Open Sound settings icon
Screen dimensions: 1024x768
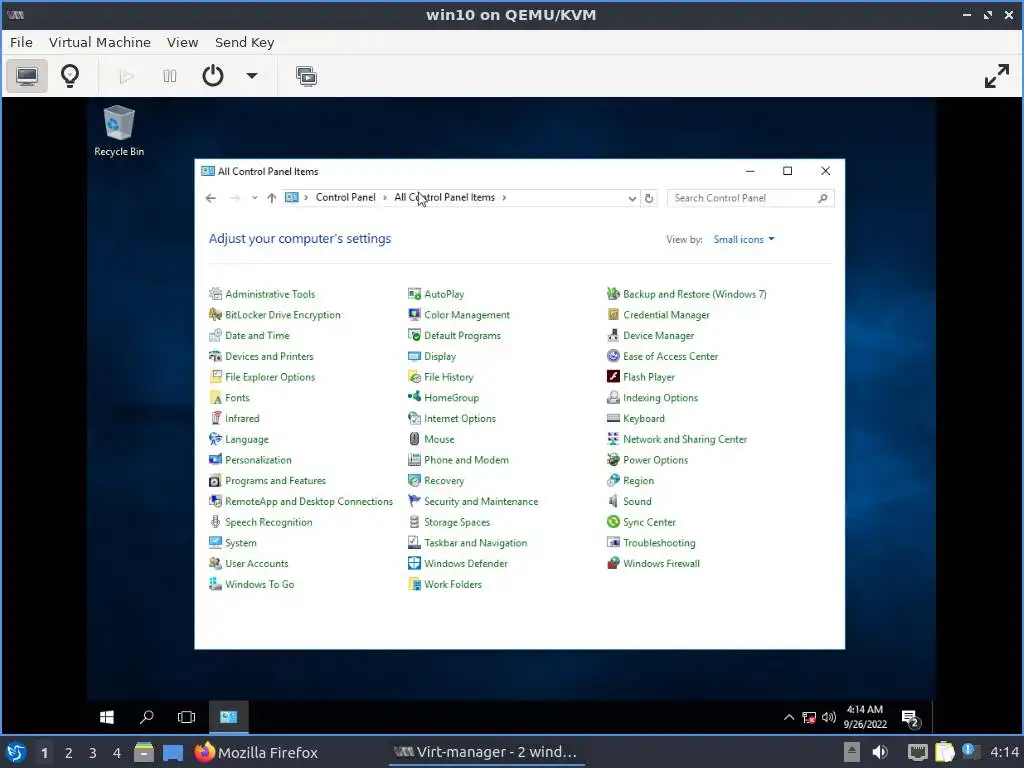coord(613,501)
